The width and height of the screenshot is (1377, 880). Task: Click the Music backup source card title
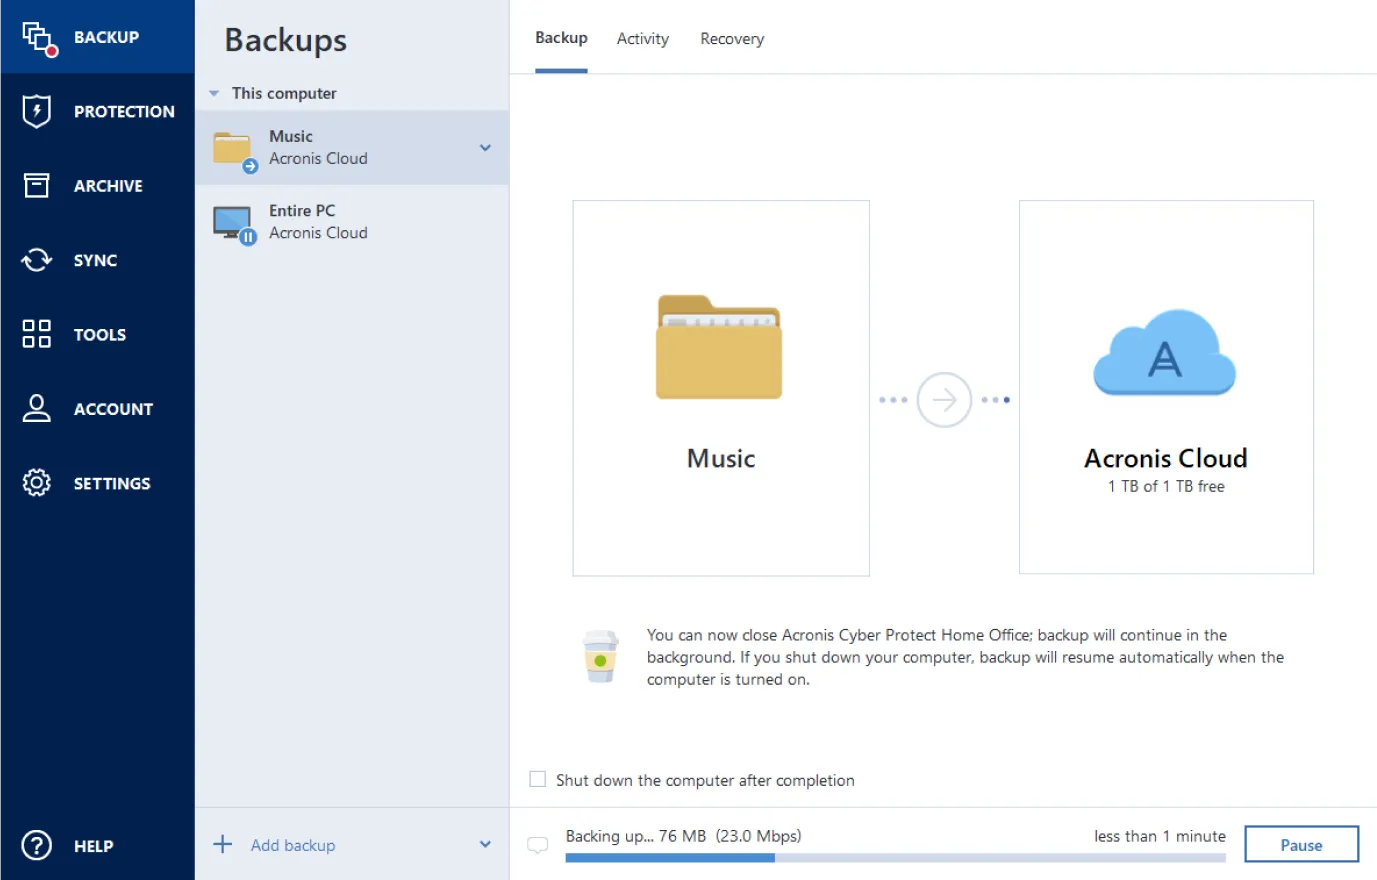[721, 459]
